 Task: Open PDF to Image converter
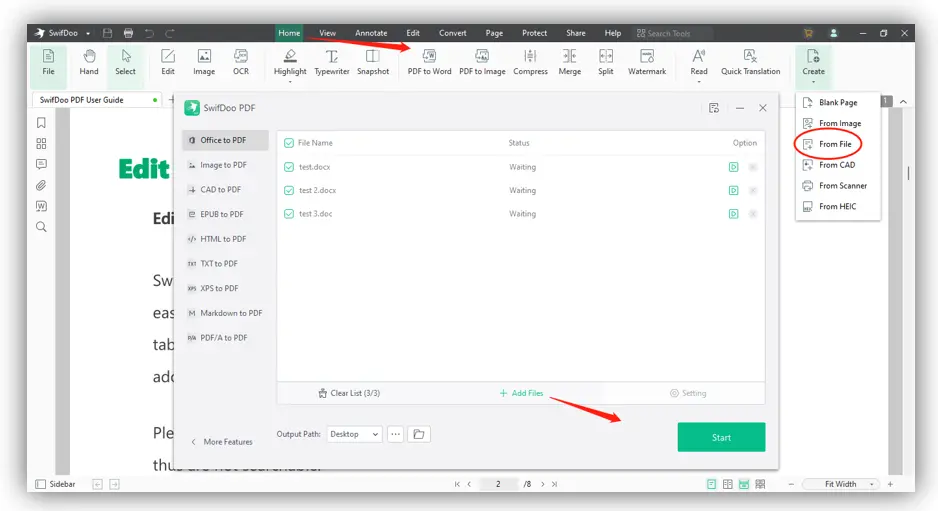(x=482, y=62)
